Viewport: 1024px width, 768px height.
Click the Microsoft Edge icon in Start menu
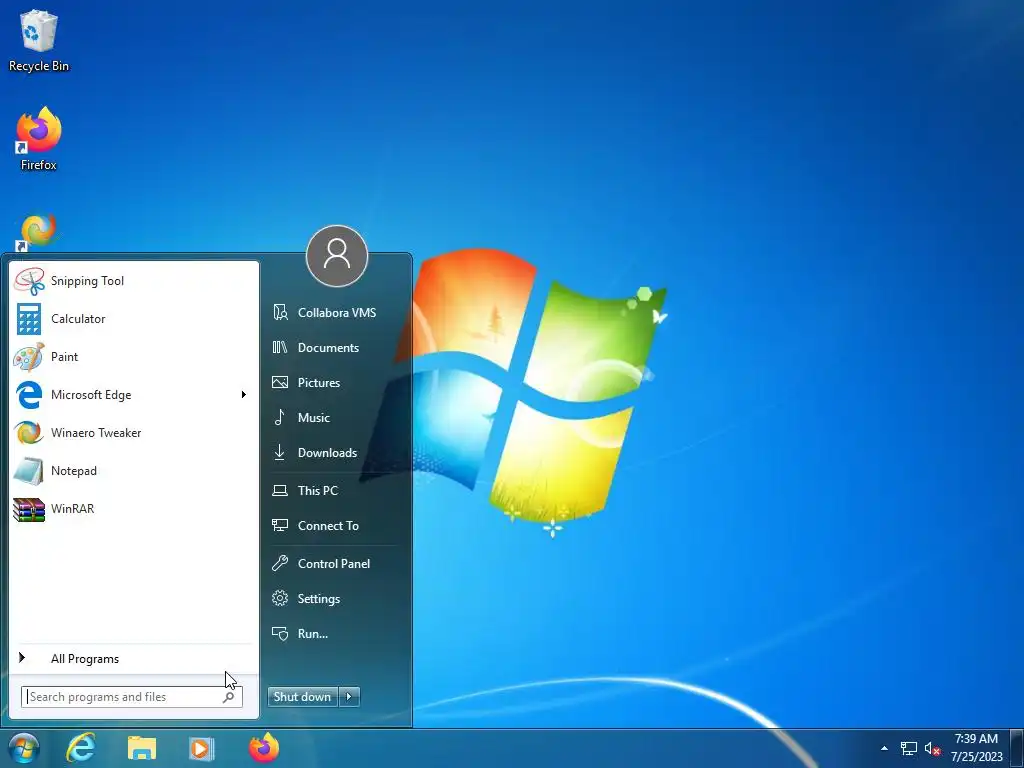pos(29,394)
